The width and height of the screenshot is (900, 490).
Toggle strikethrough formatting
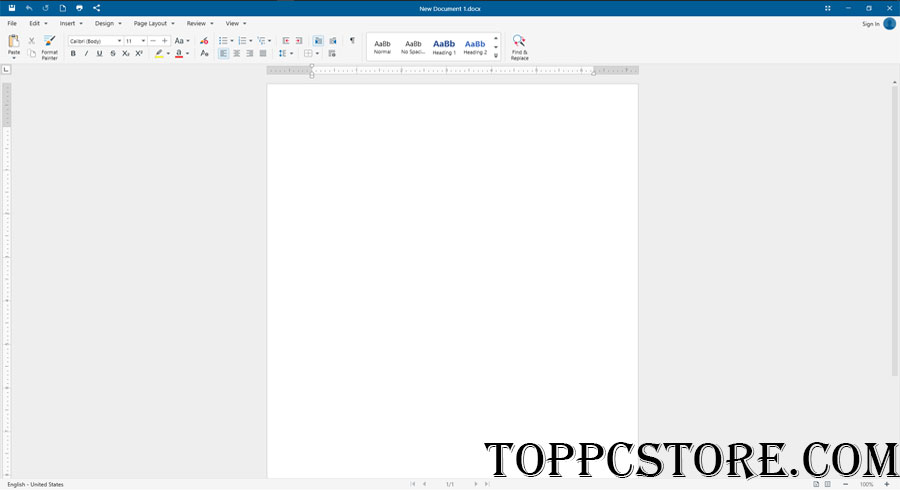[x=112, y=53]
